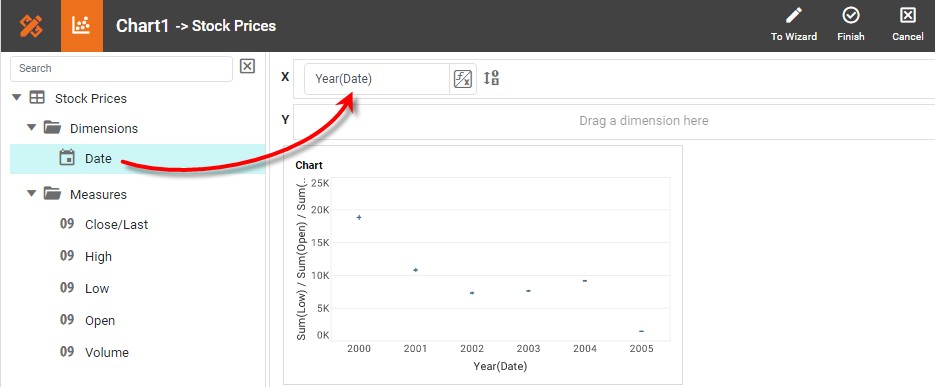935x387 pixels.
Task: Click the 2000 x-axis label
Action: (x=359, y=348)
